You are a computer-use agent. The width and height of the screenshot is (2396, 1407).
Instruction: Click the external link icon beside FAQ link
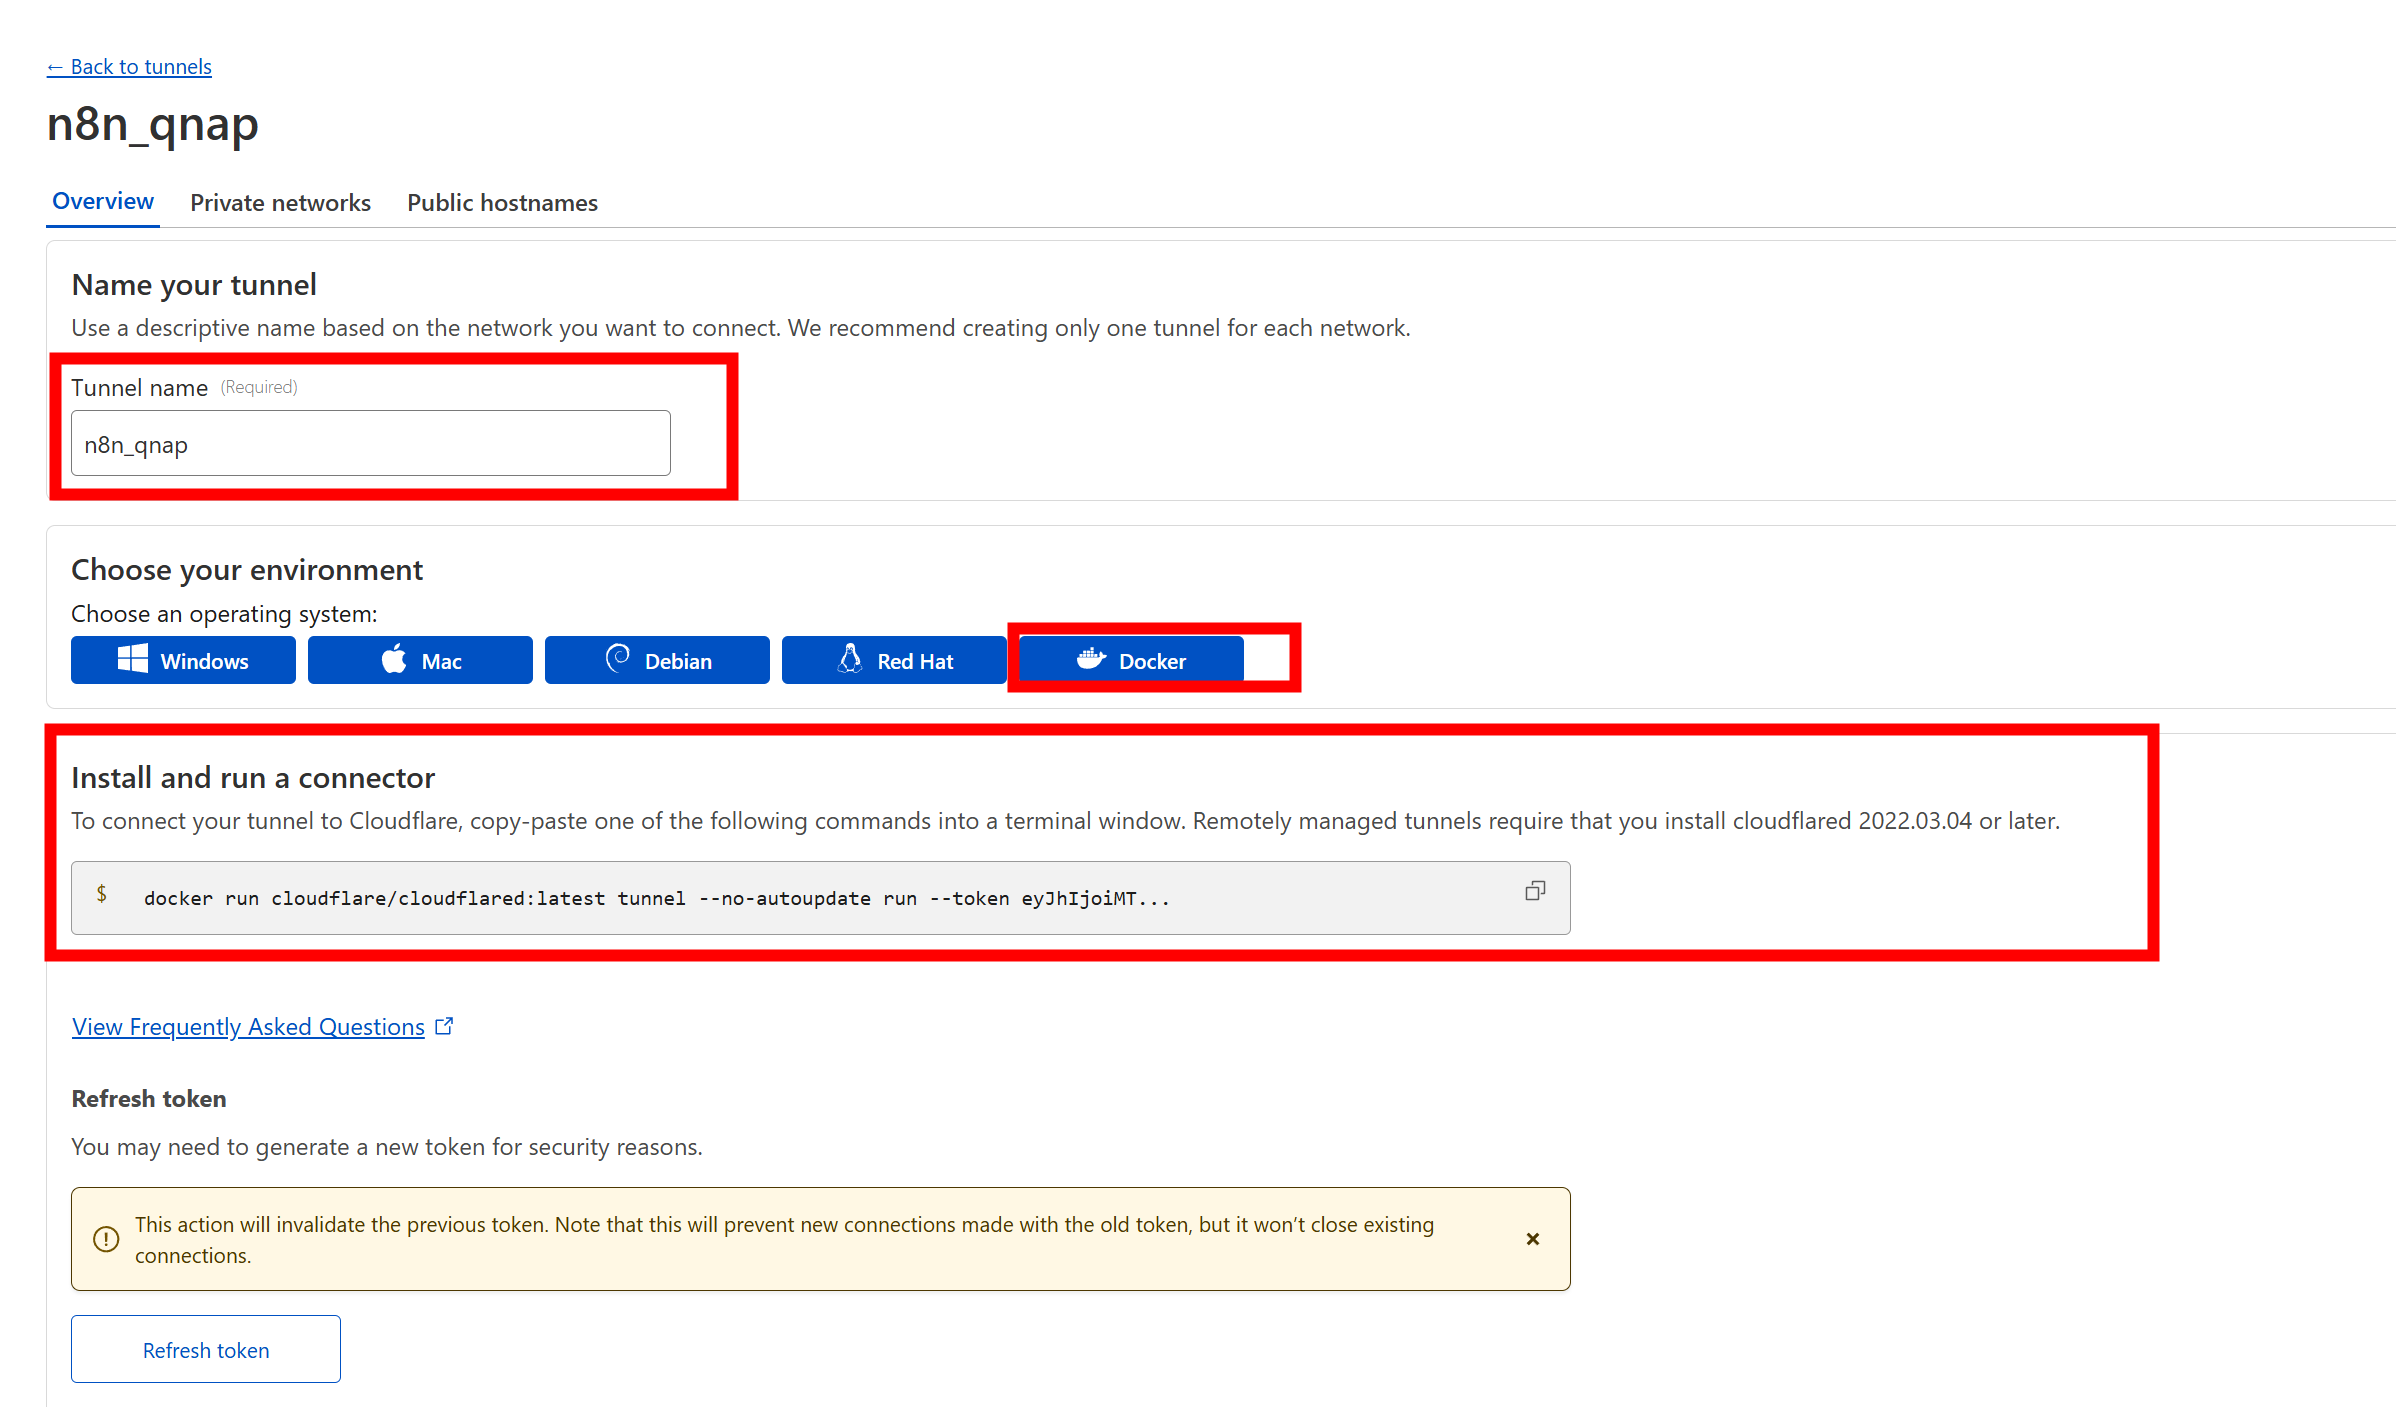pos(445,1025)
